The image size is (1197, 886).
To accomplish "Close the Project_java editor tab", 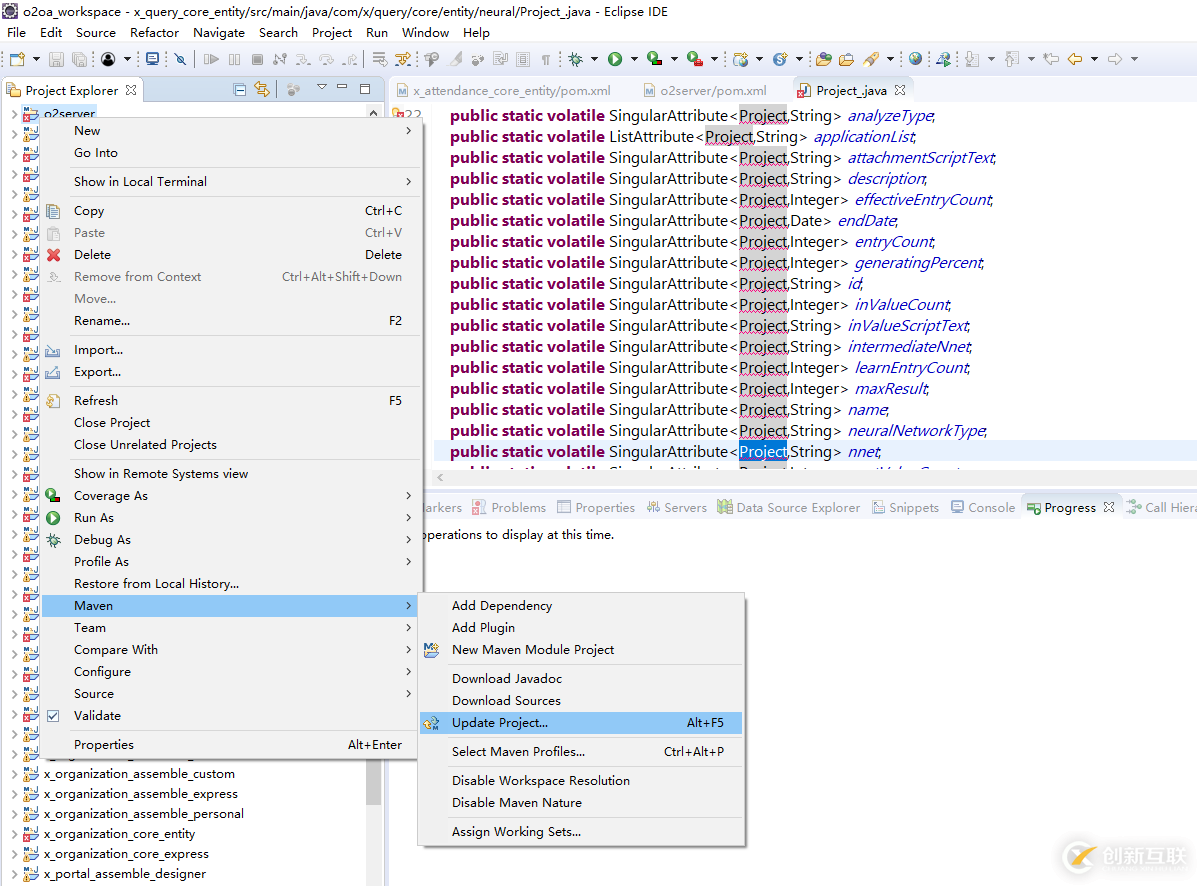I will click(x=900, y=90).
